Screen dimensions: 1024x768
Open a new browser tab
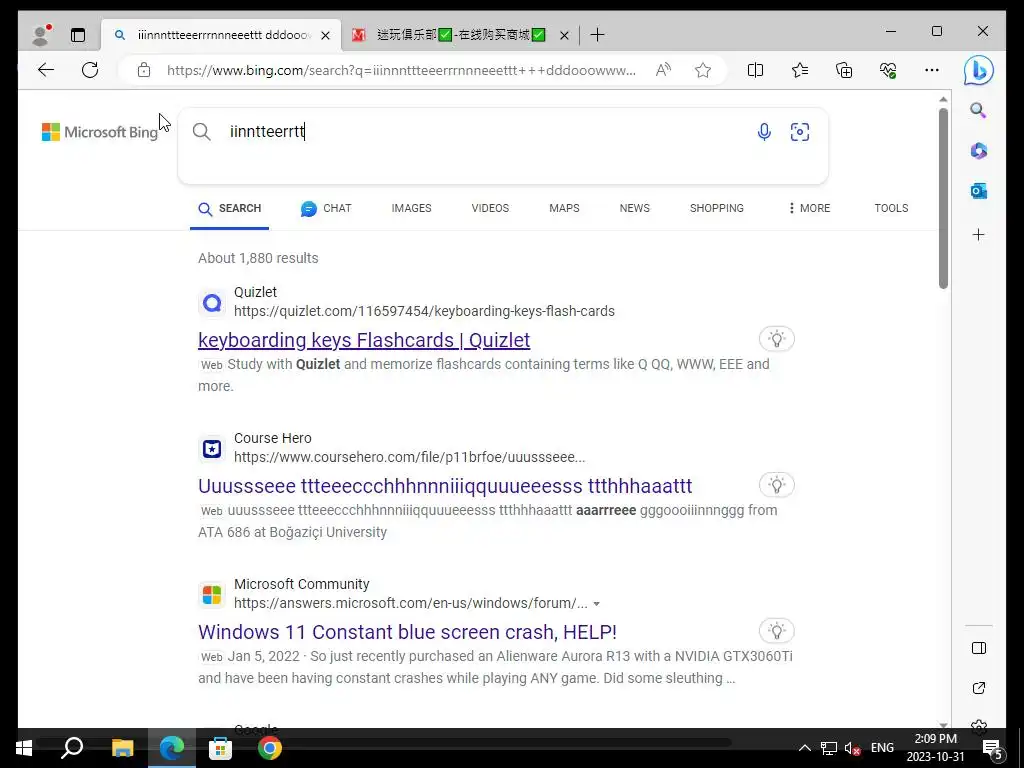click(x=597, y=35)
